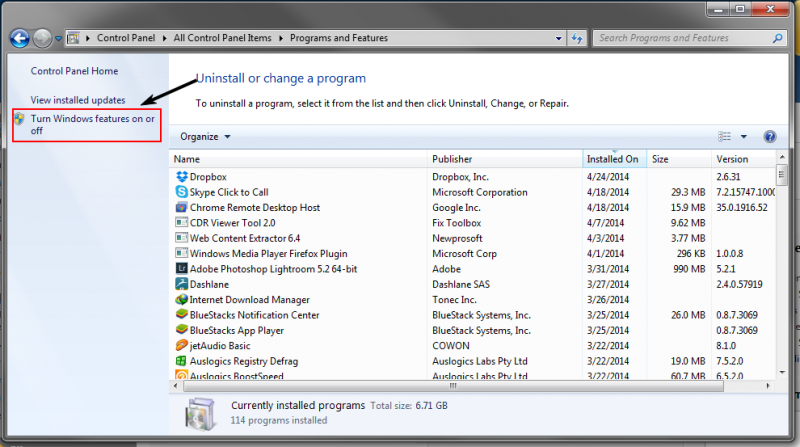The width and height of the screenshot is (800, 447).
Task: Click the magnifier search icon
Action: pyautogui.click(x=778, y=38)
